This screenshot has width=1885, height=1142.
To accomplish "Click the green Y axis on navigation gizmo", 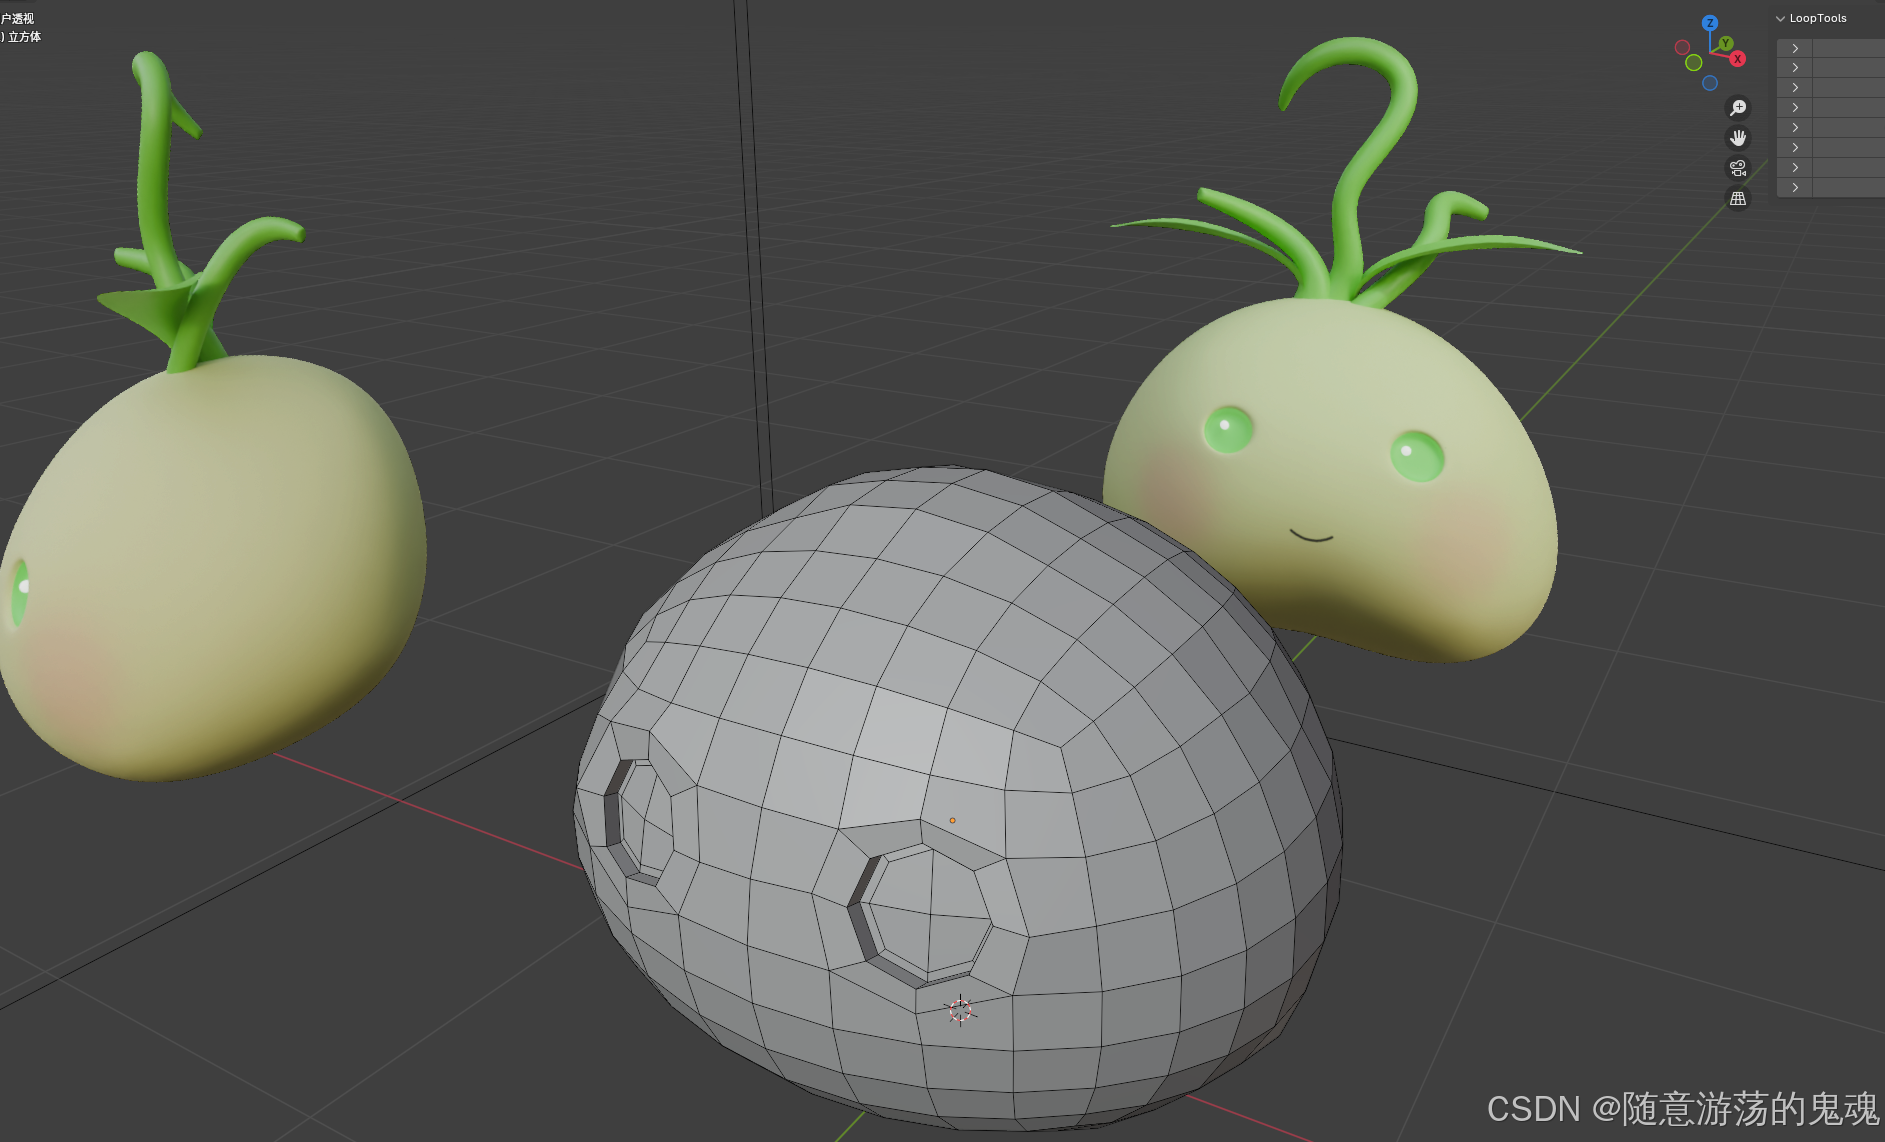I will 1726,43.
